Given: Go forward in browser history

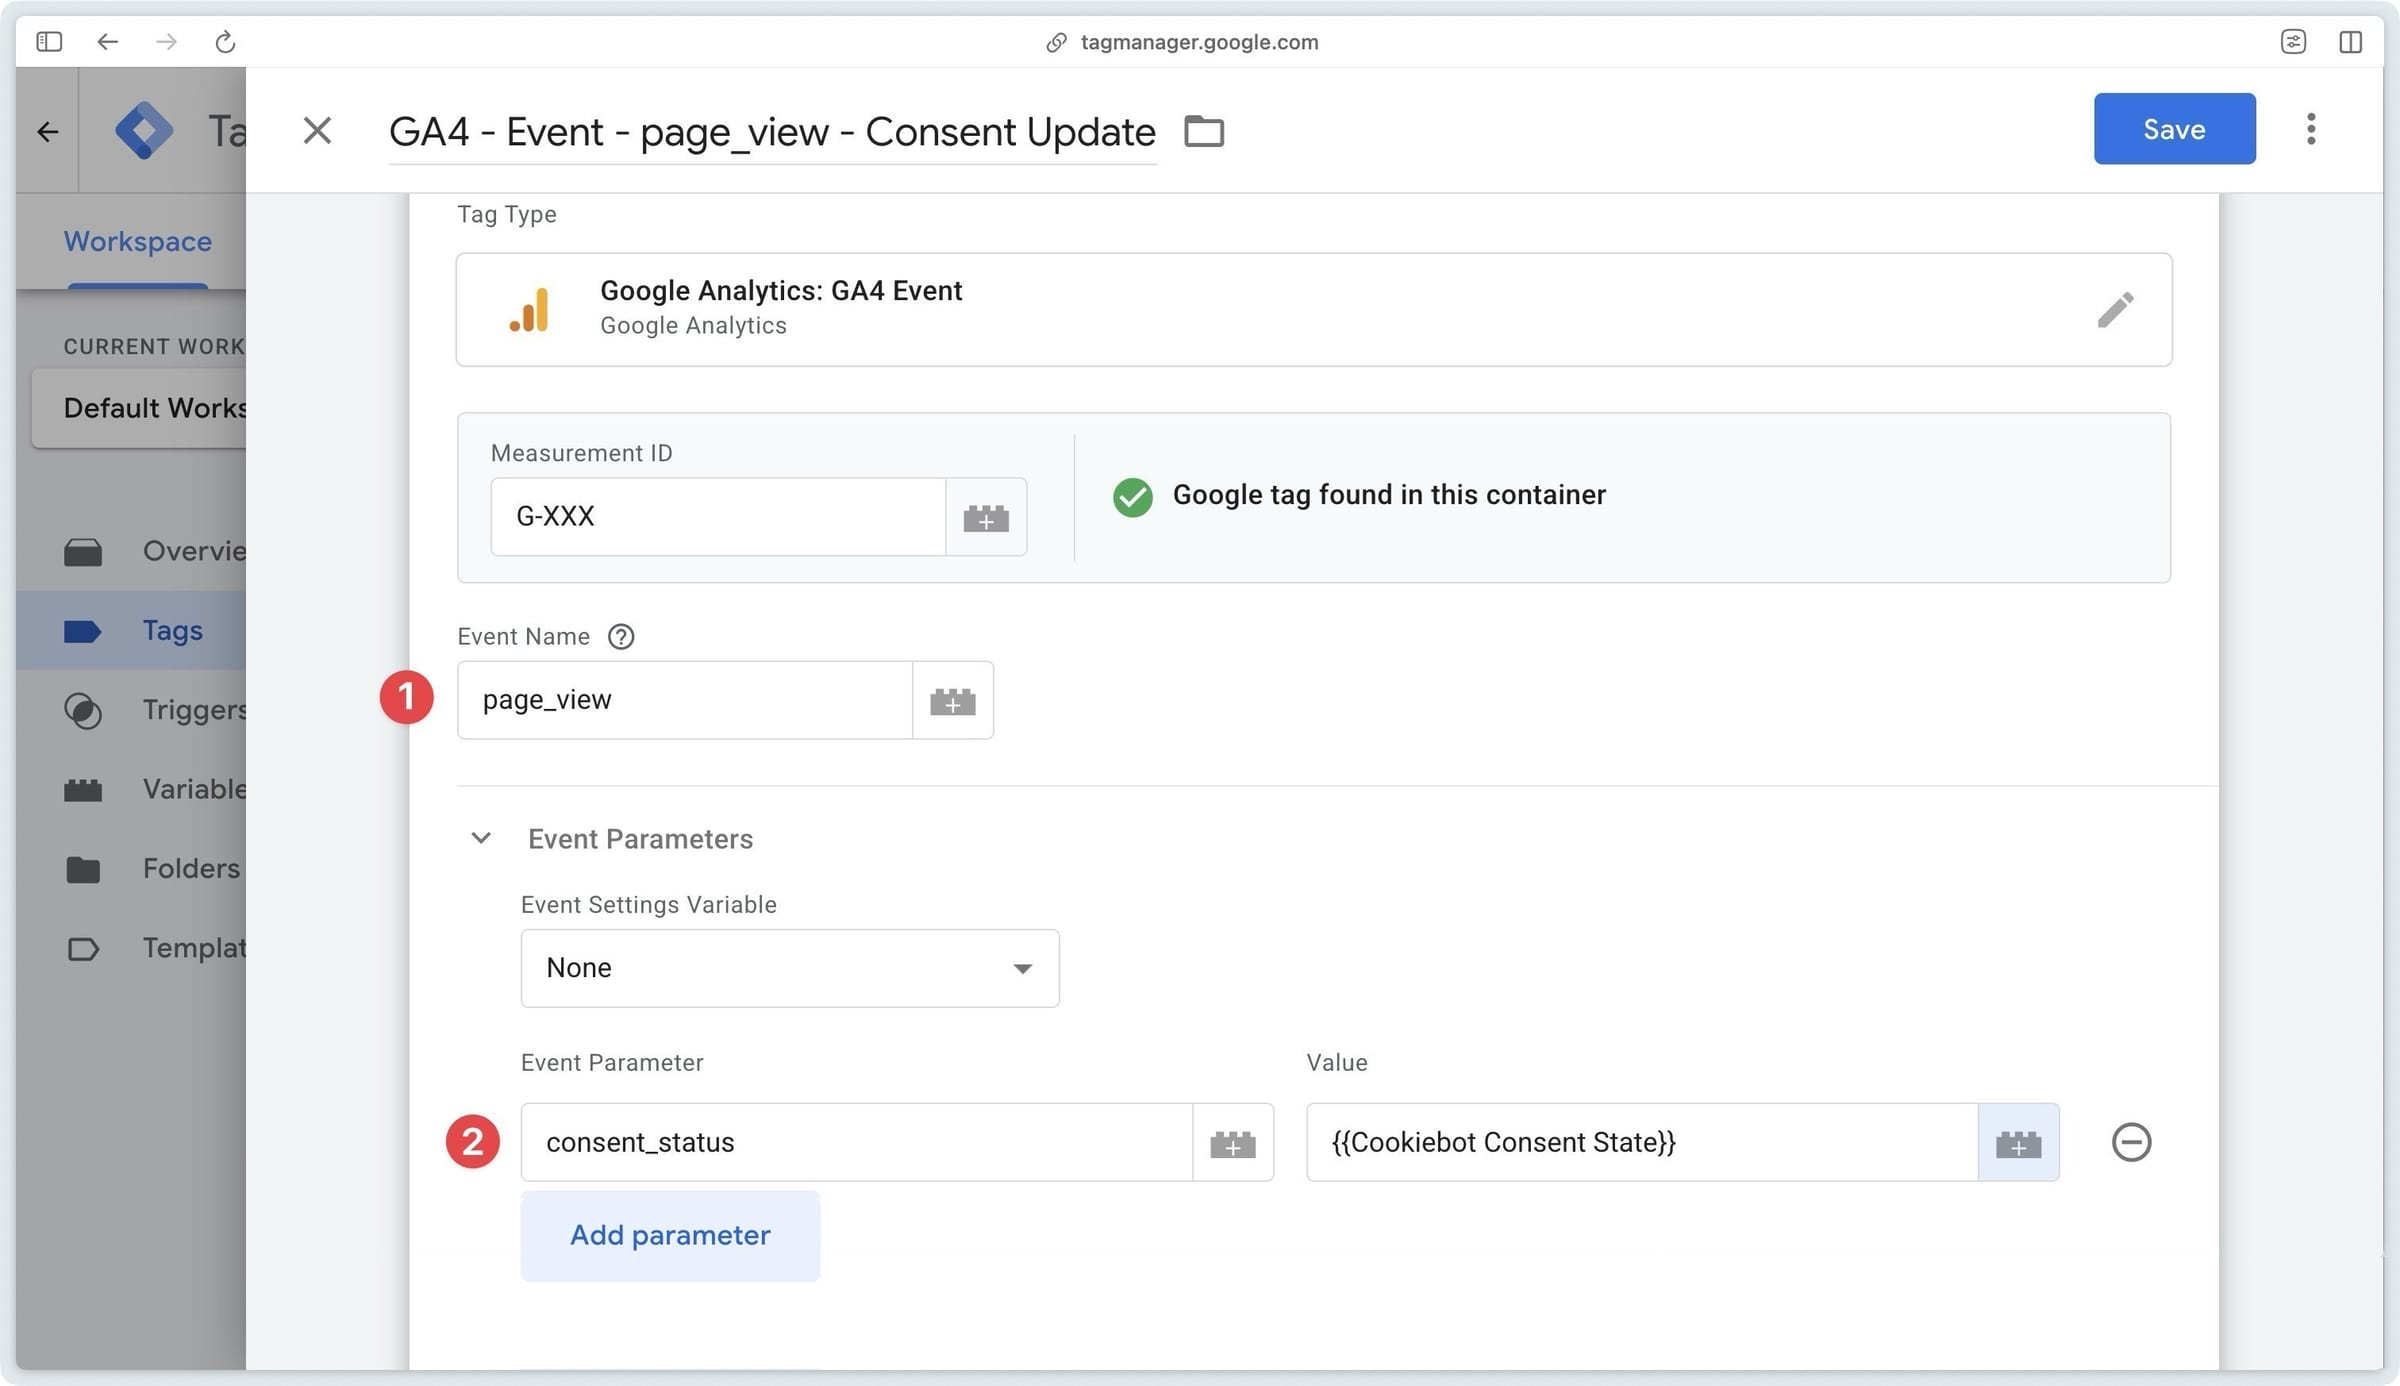Looking at the screenshot, I should 166,41.
